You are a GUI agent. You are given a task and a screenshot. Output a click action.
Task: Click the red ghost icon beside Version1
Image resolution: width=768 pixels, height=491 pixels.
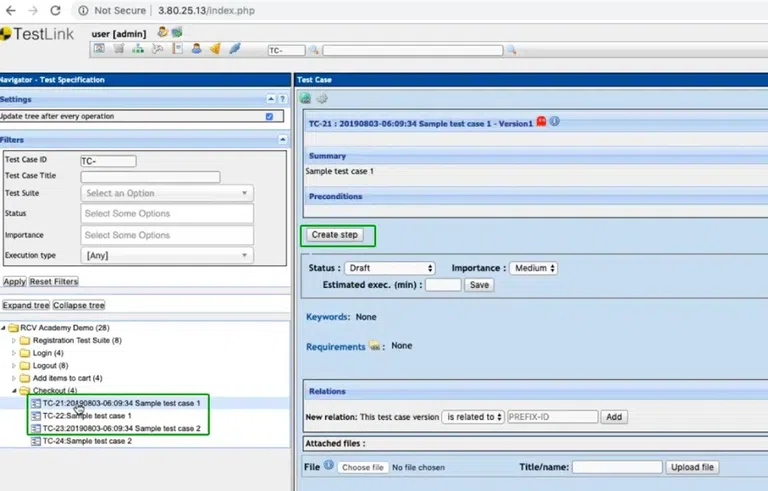tap(541, 122)
